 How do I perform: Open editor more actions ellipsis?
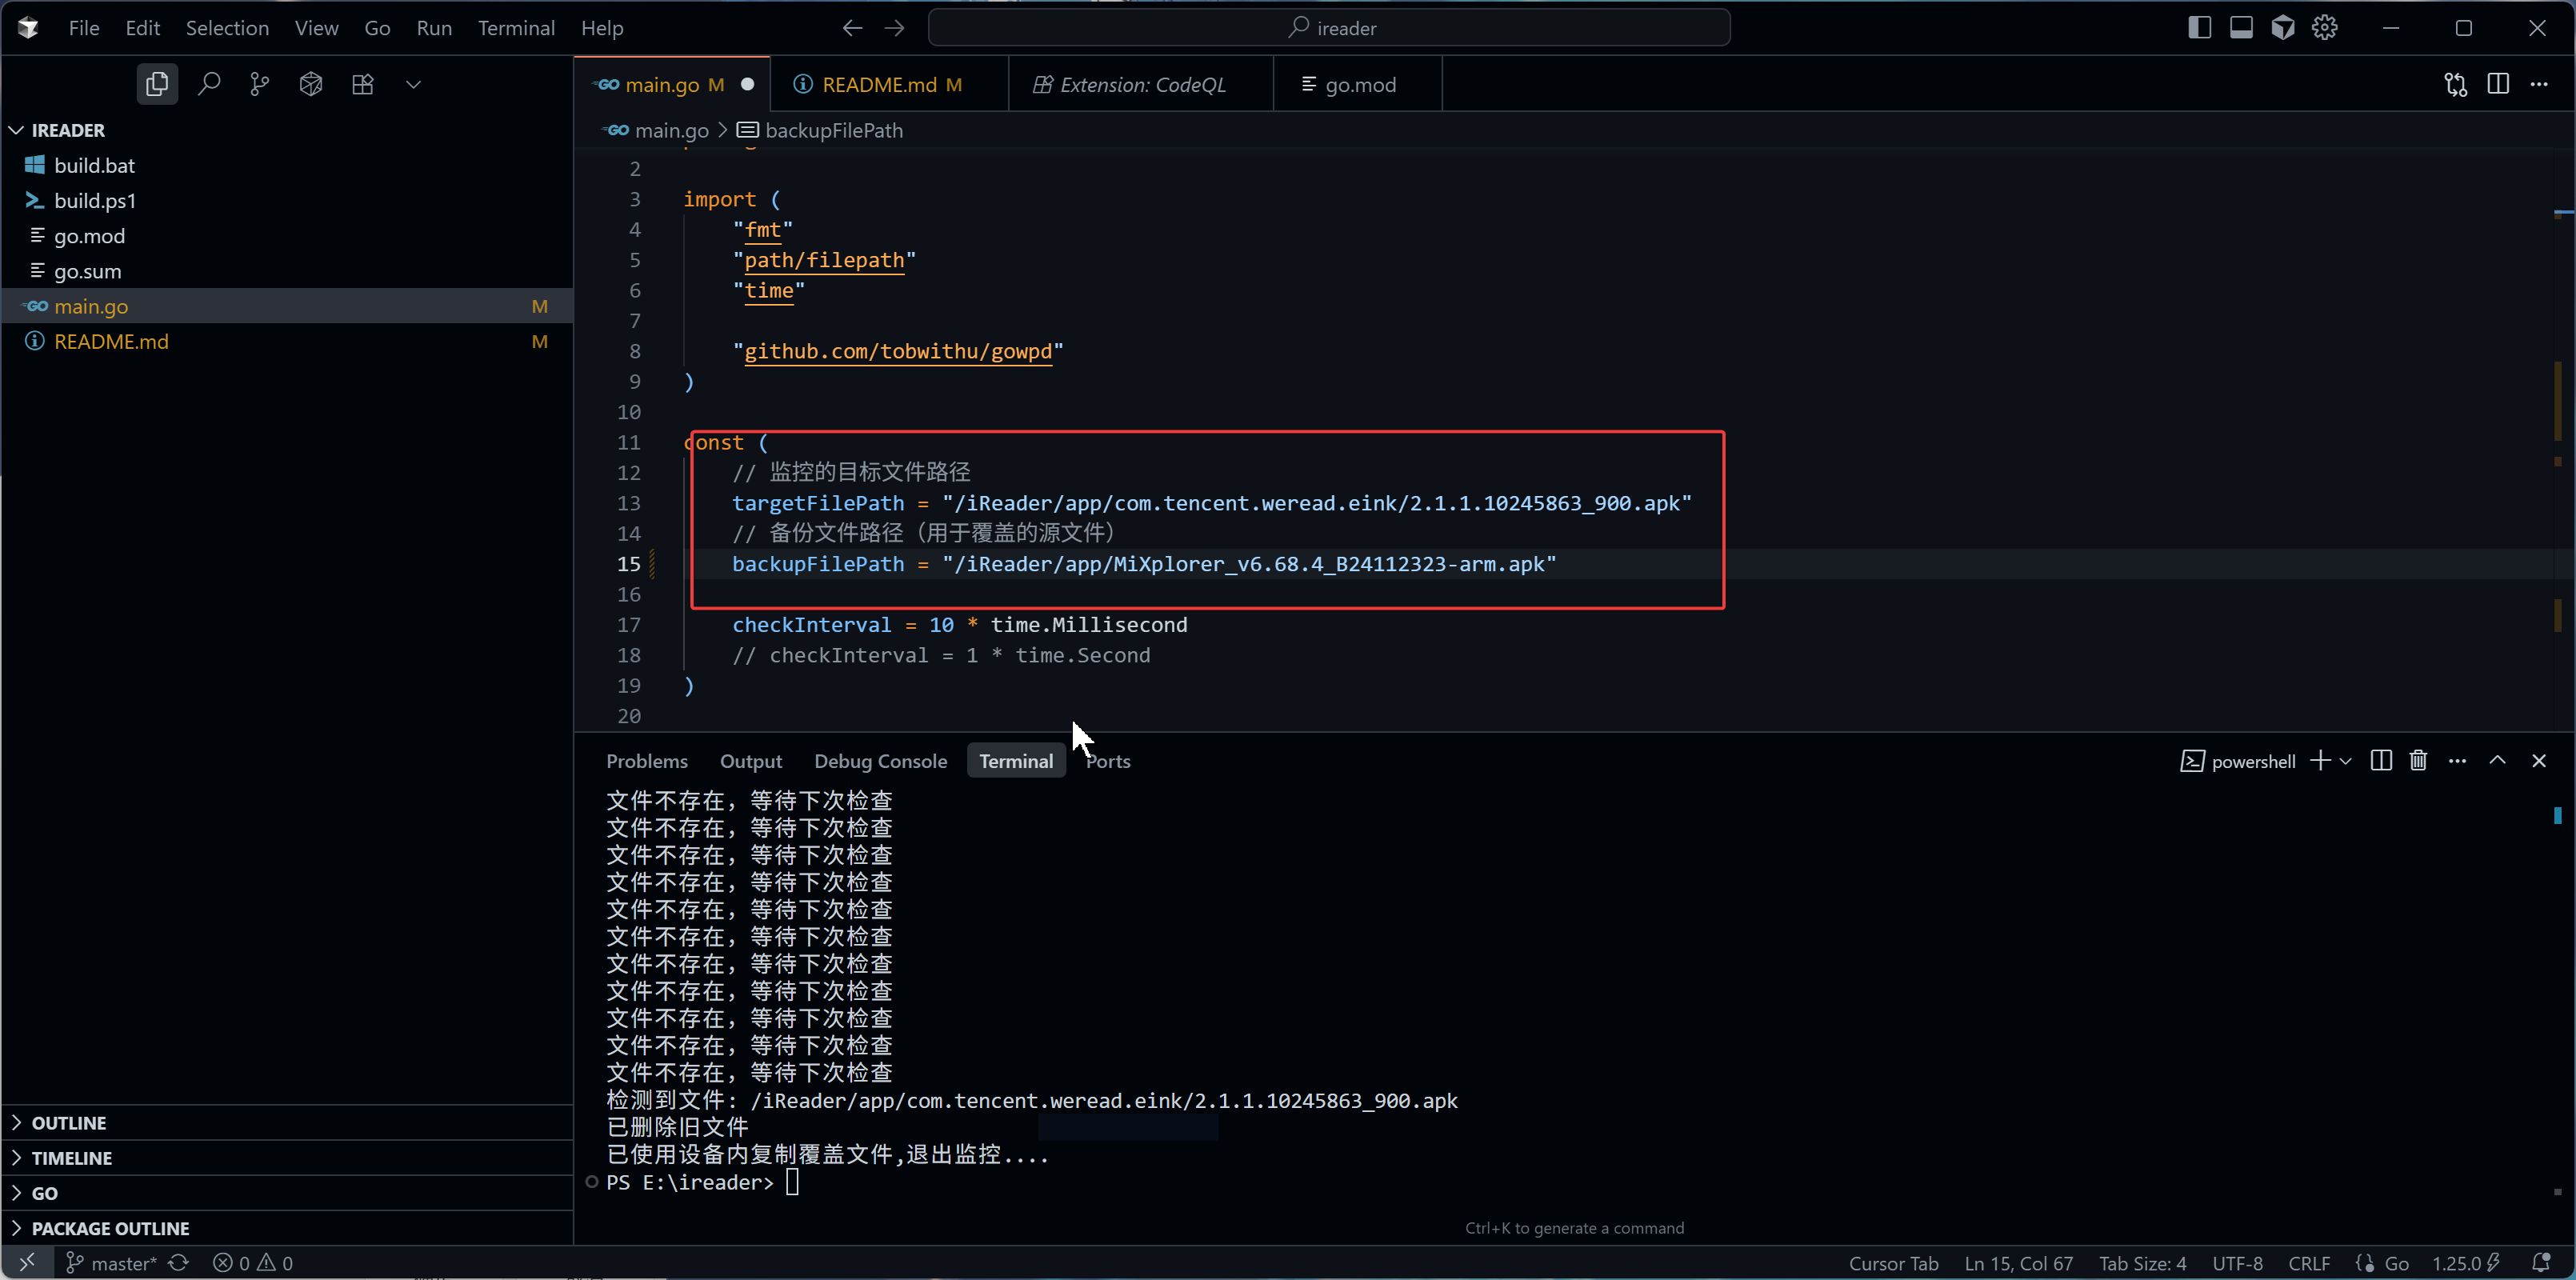[2539, 84]
